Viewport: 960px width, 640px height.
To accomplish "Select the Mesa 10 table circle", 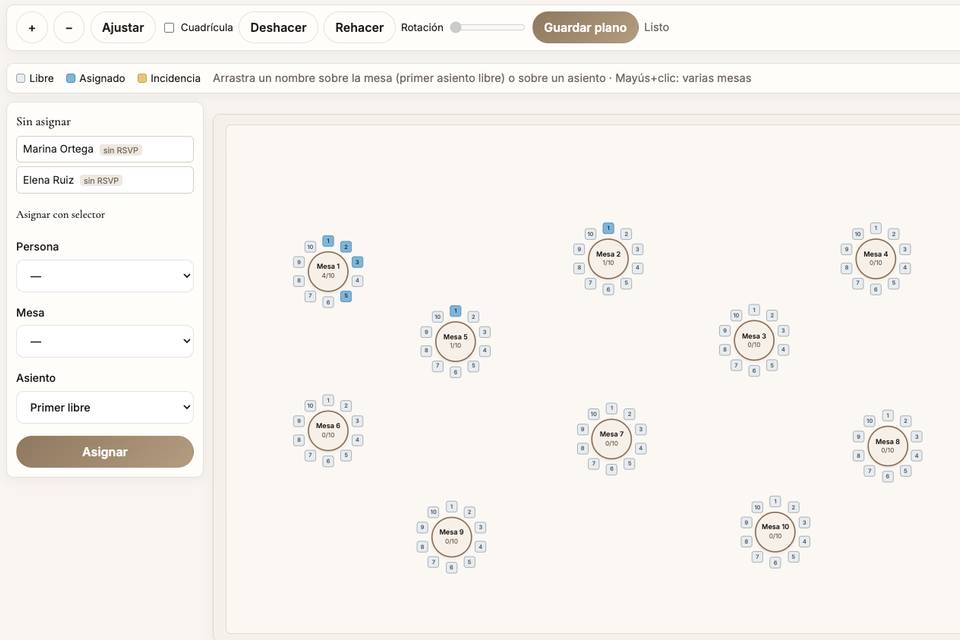I will [x=775, y=532].
